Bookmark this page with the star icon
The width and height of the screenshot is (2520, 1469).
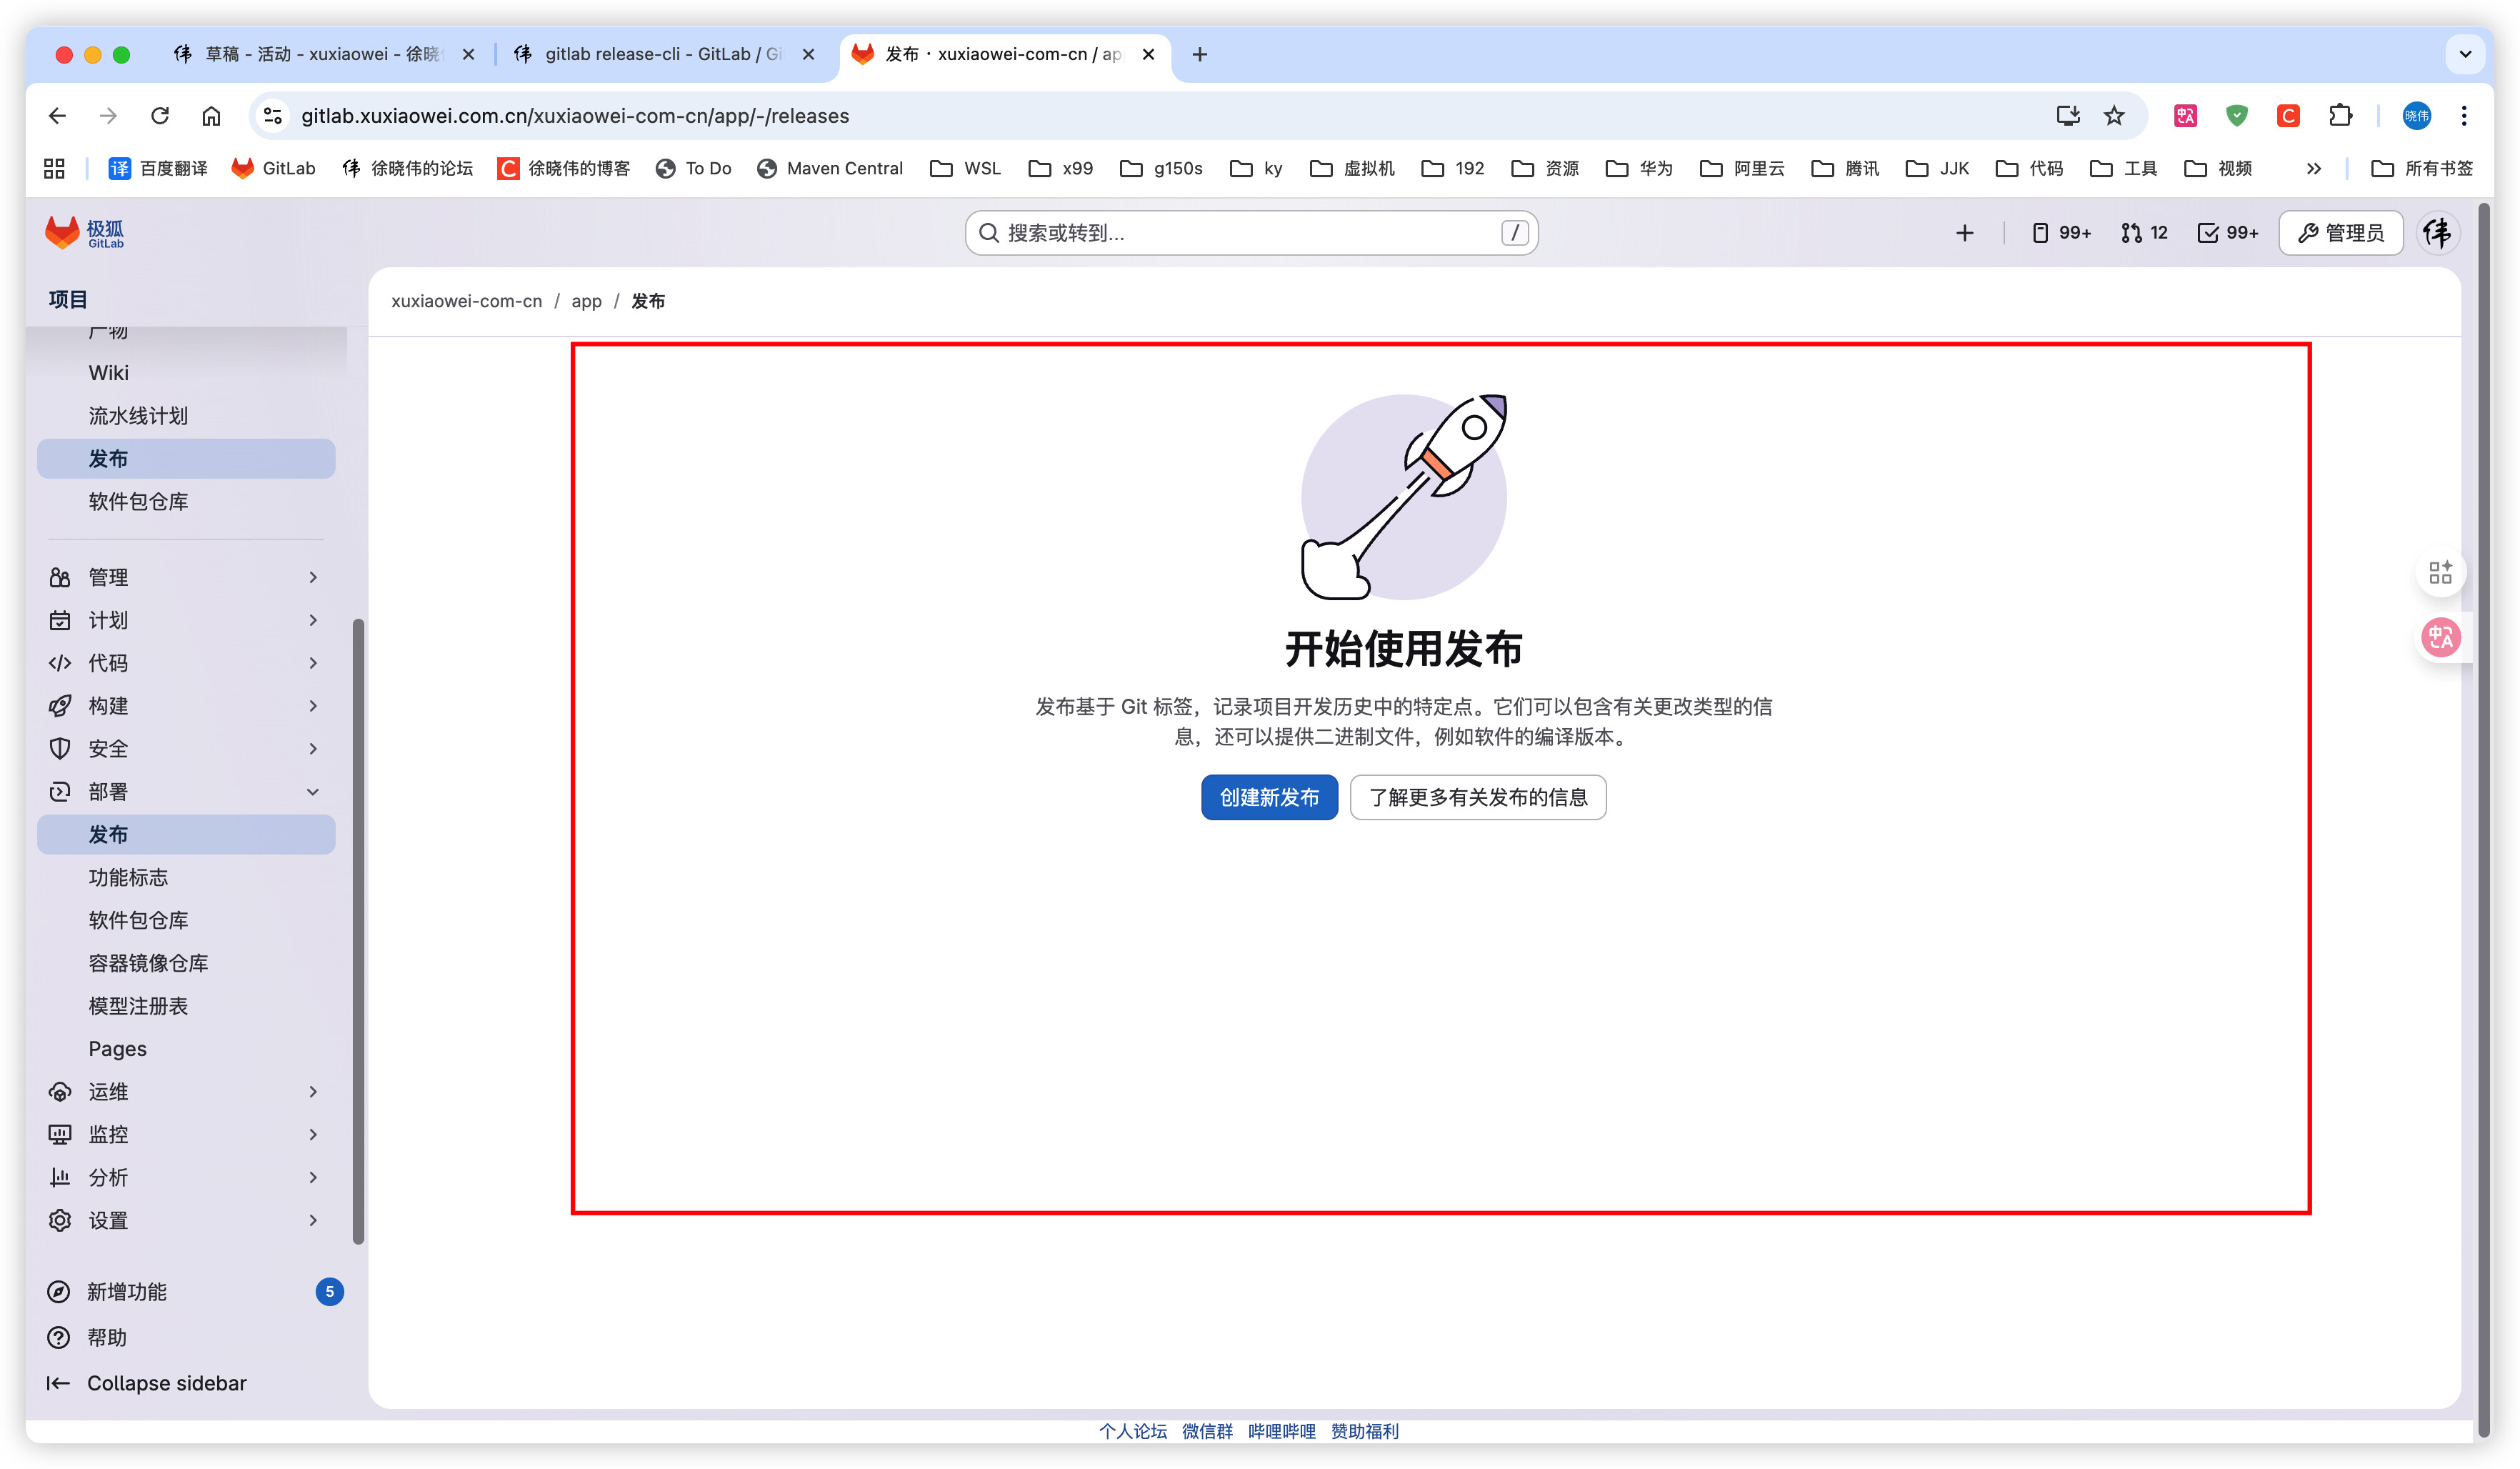click(2114, 116)
